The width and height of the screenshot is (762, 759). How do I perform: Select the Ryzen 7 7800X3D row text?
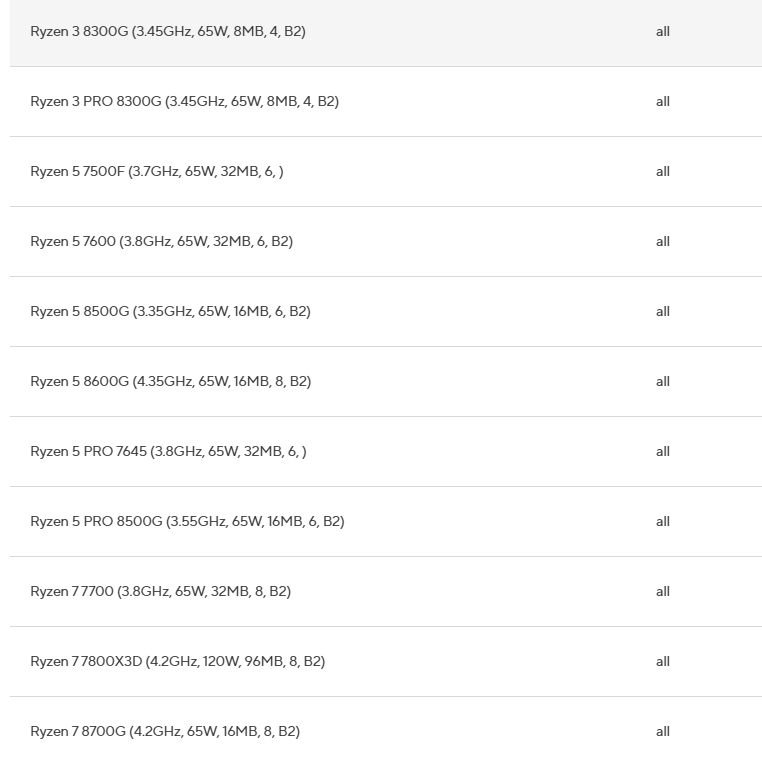(177, 661)
